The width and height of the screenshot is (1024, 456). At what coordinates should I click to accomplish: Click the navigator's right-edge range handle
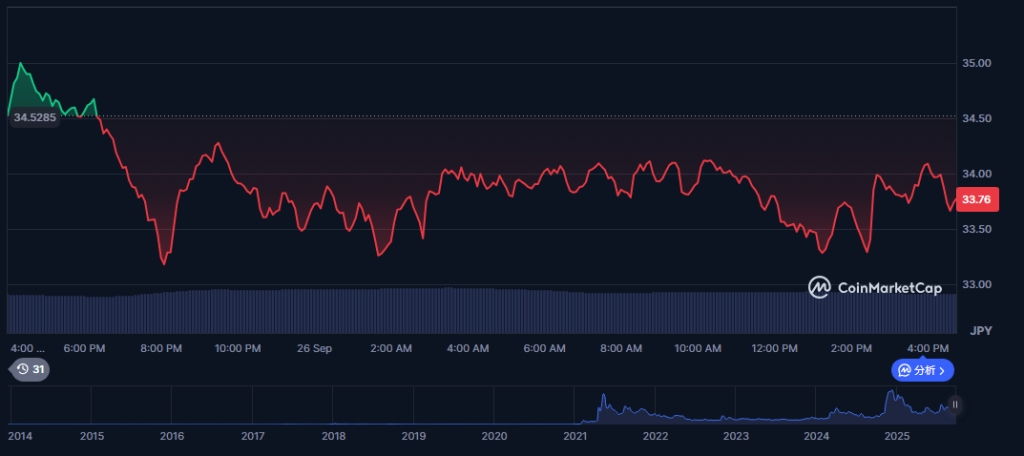click(x=955, y=405)
